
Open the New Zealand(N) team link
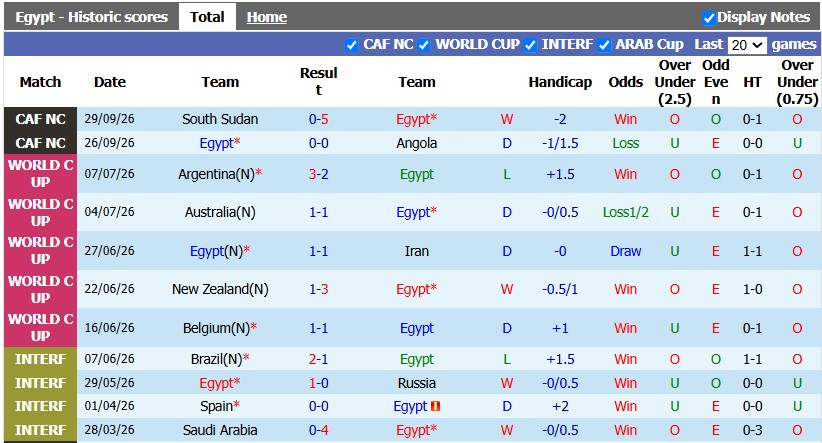pos(220,289)
